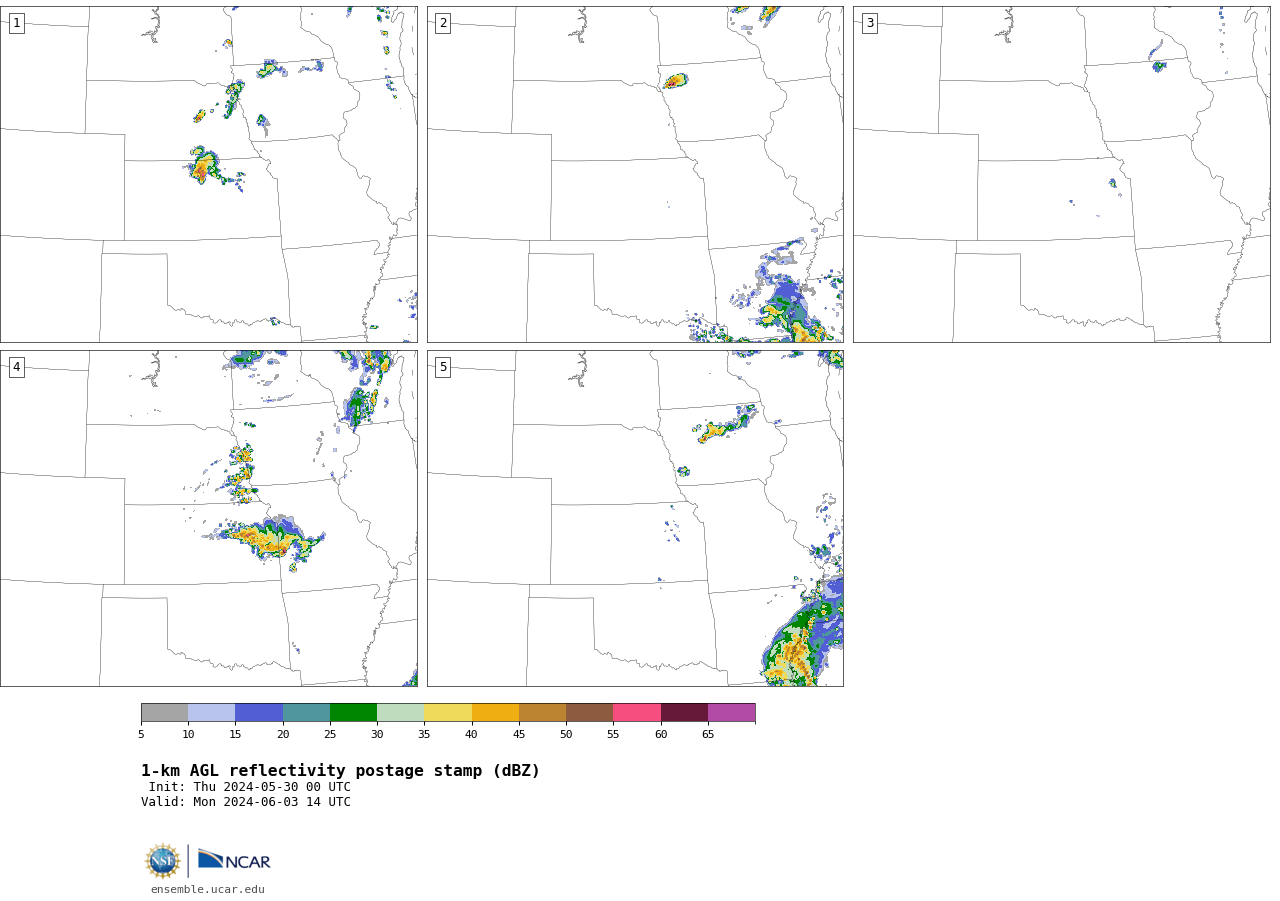The height and width of the screenshot is (901, 1280).
Task: Click the yellow 35-40 dBZ swatch
Action: coord(448,713)
